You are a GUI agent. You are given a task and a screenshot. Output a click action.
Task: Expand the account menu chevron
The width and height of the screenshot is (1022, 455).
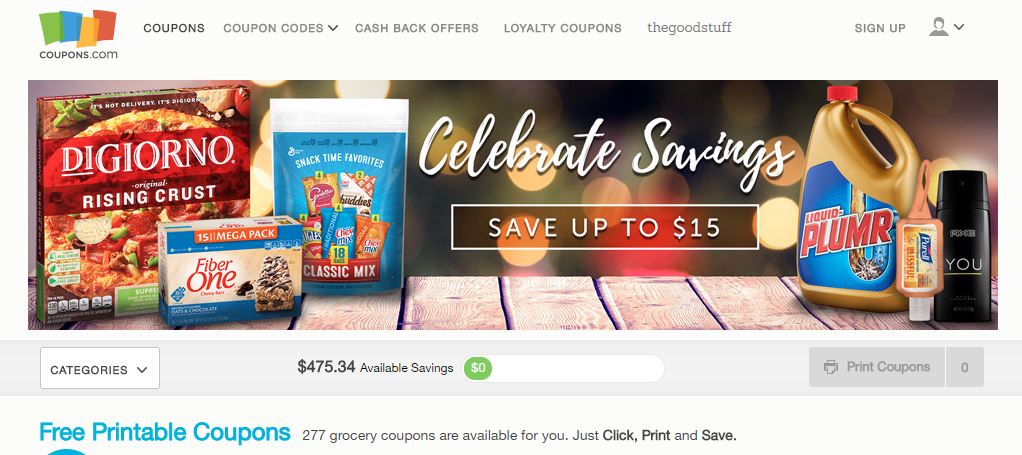pos(959,27)
